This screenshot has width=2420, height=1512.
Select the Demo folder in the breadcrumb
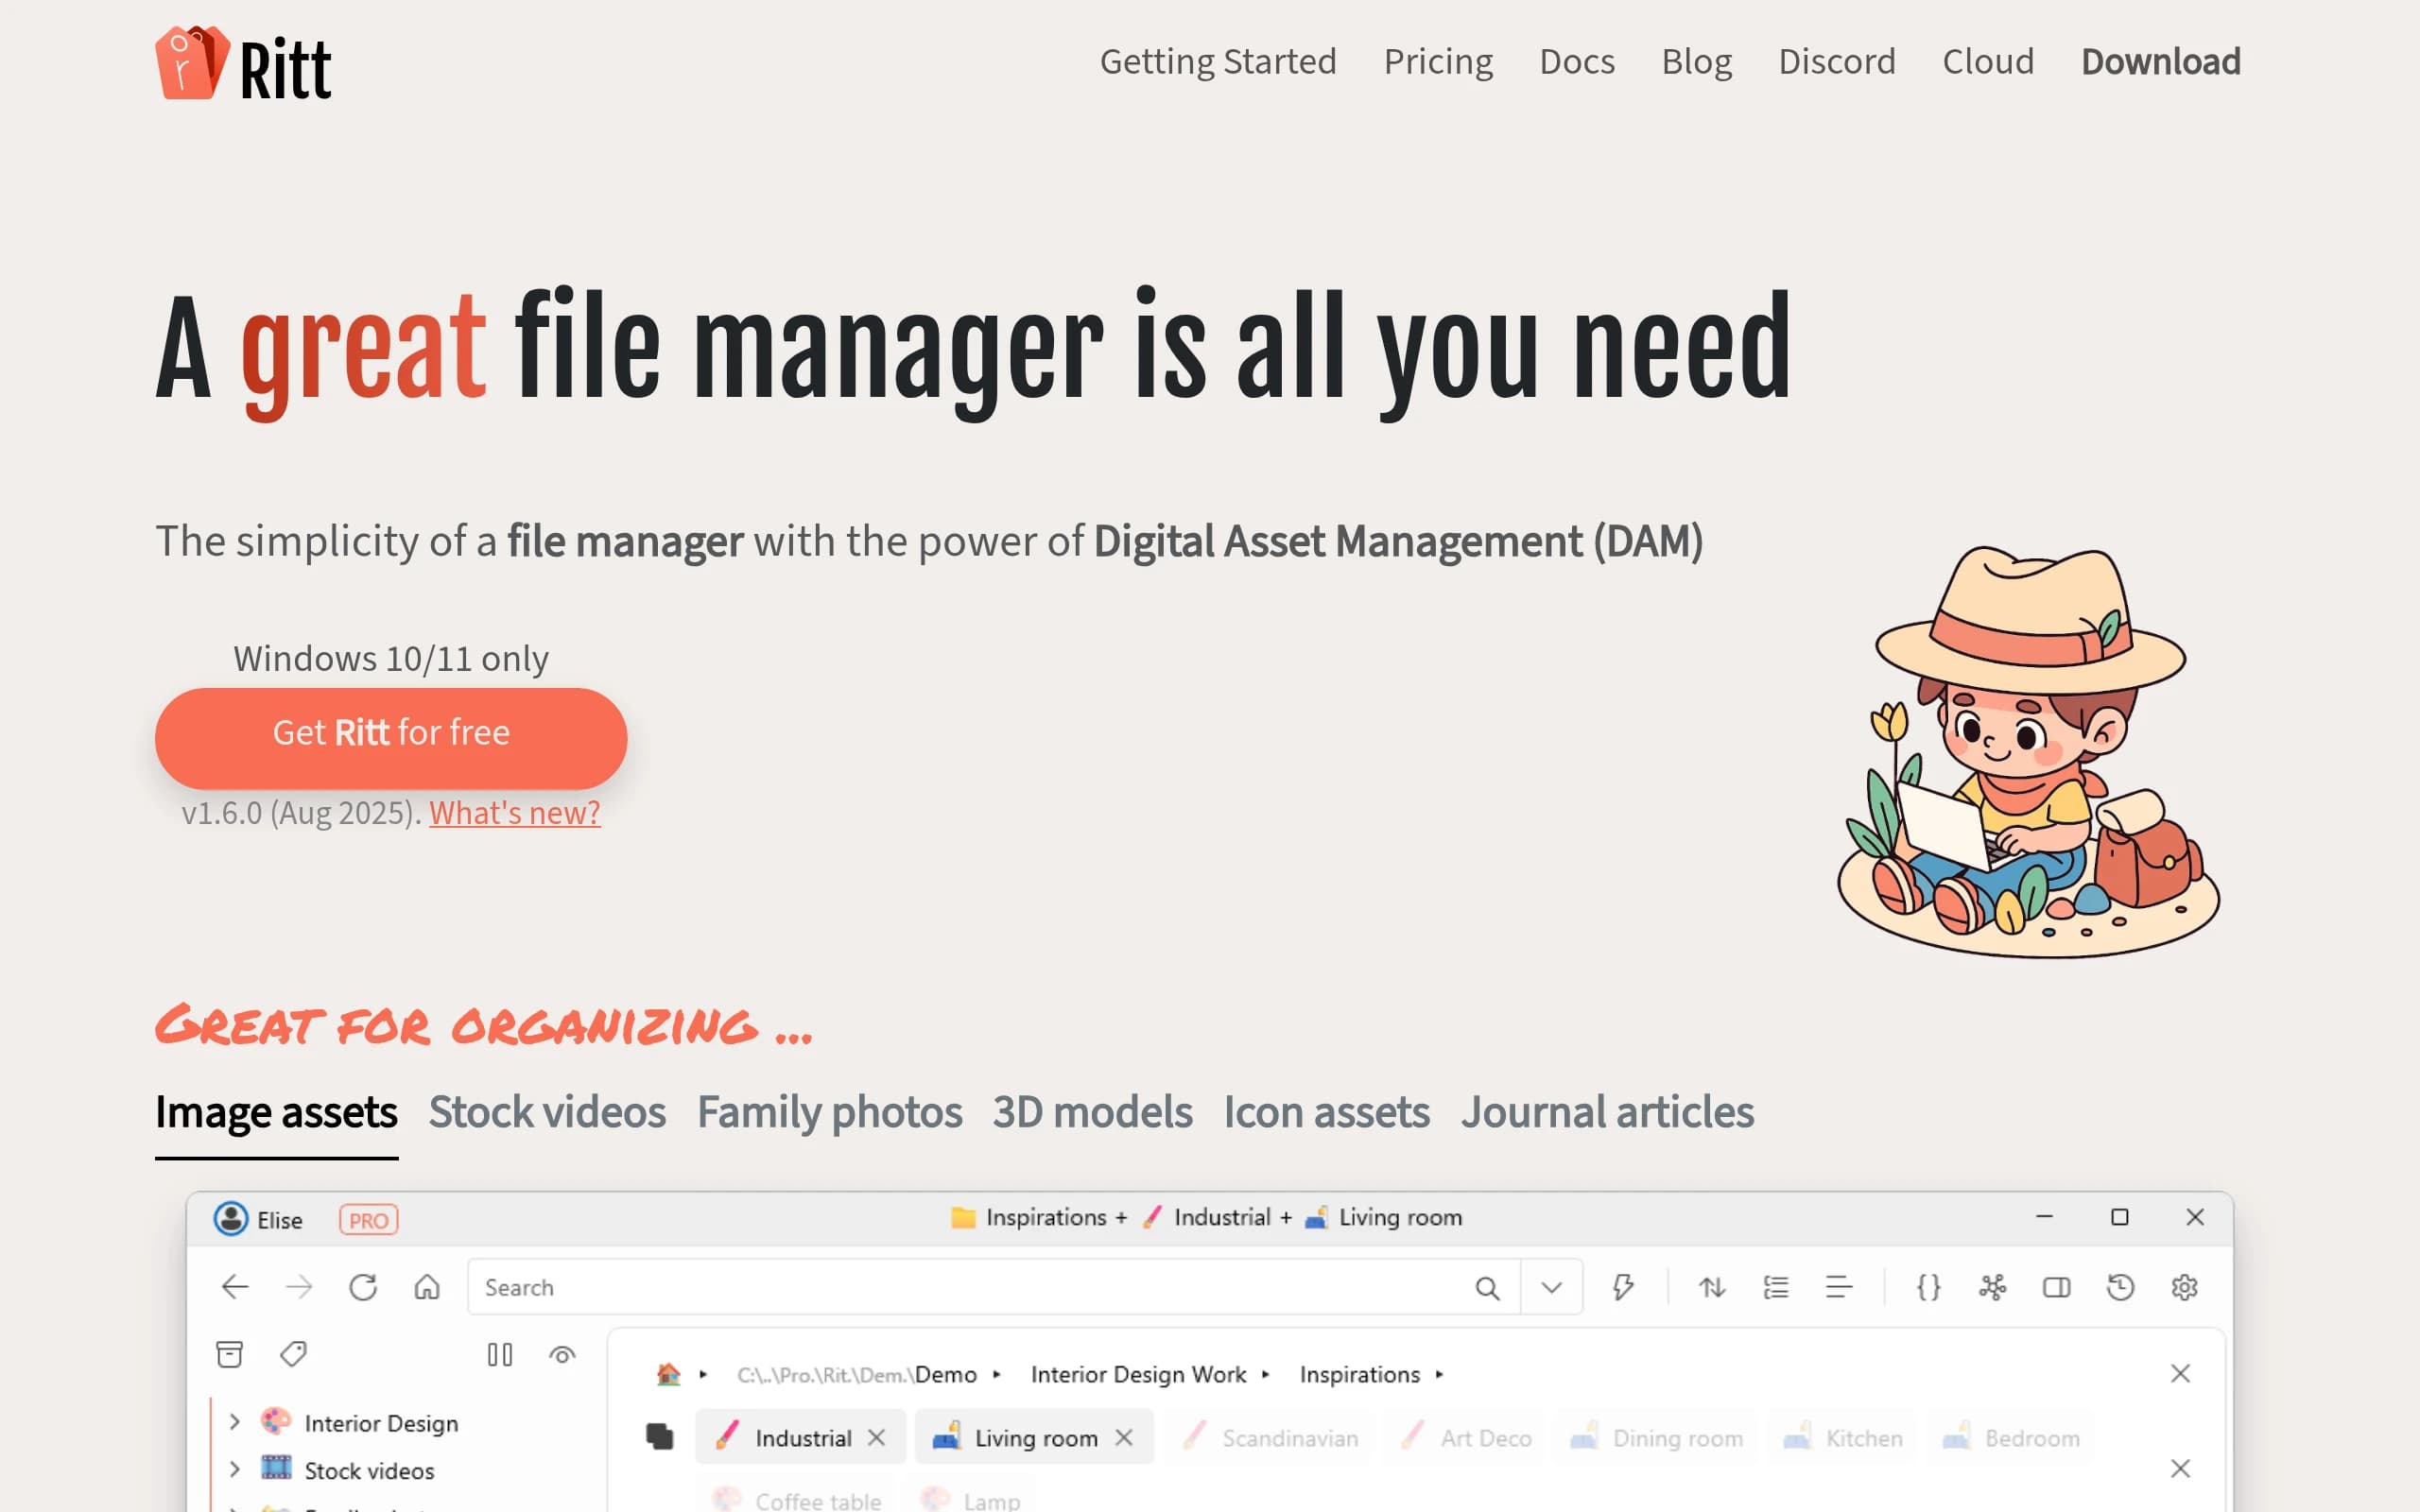[x=946, y=1375]
